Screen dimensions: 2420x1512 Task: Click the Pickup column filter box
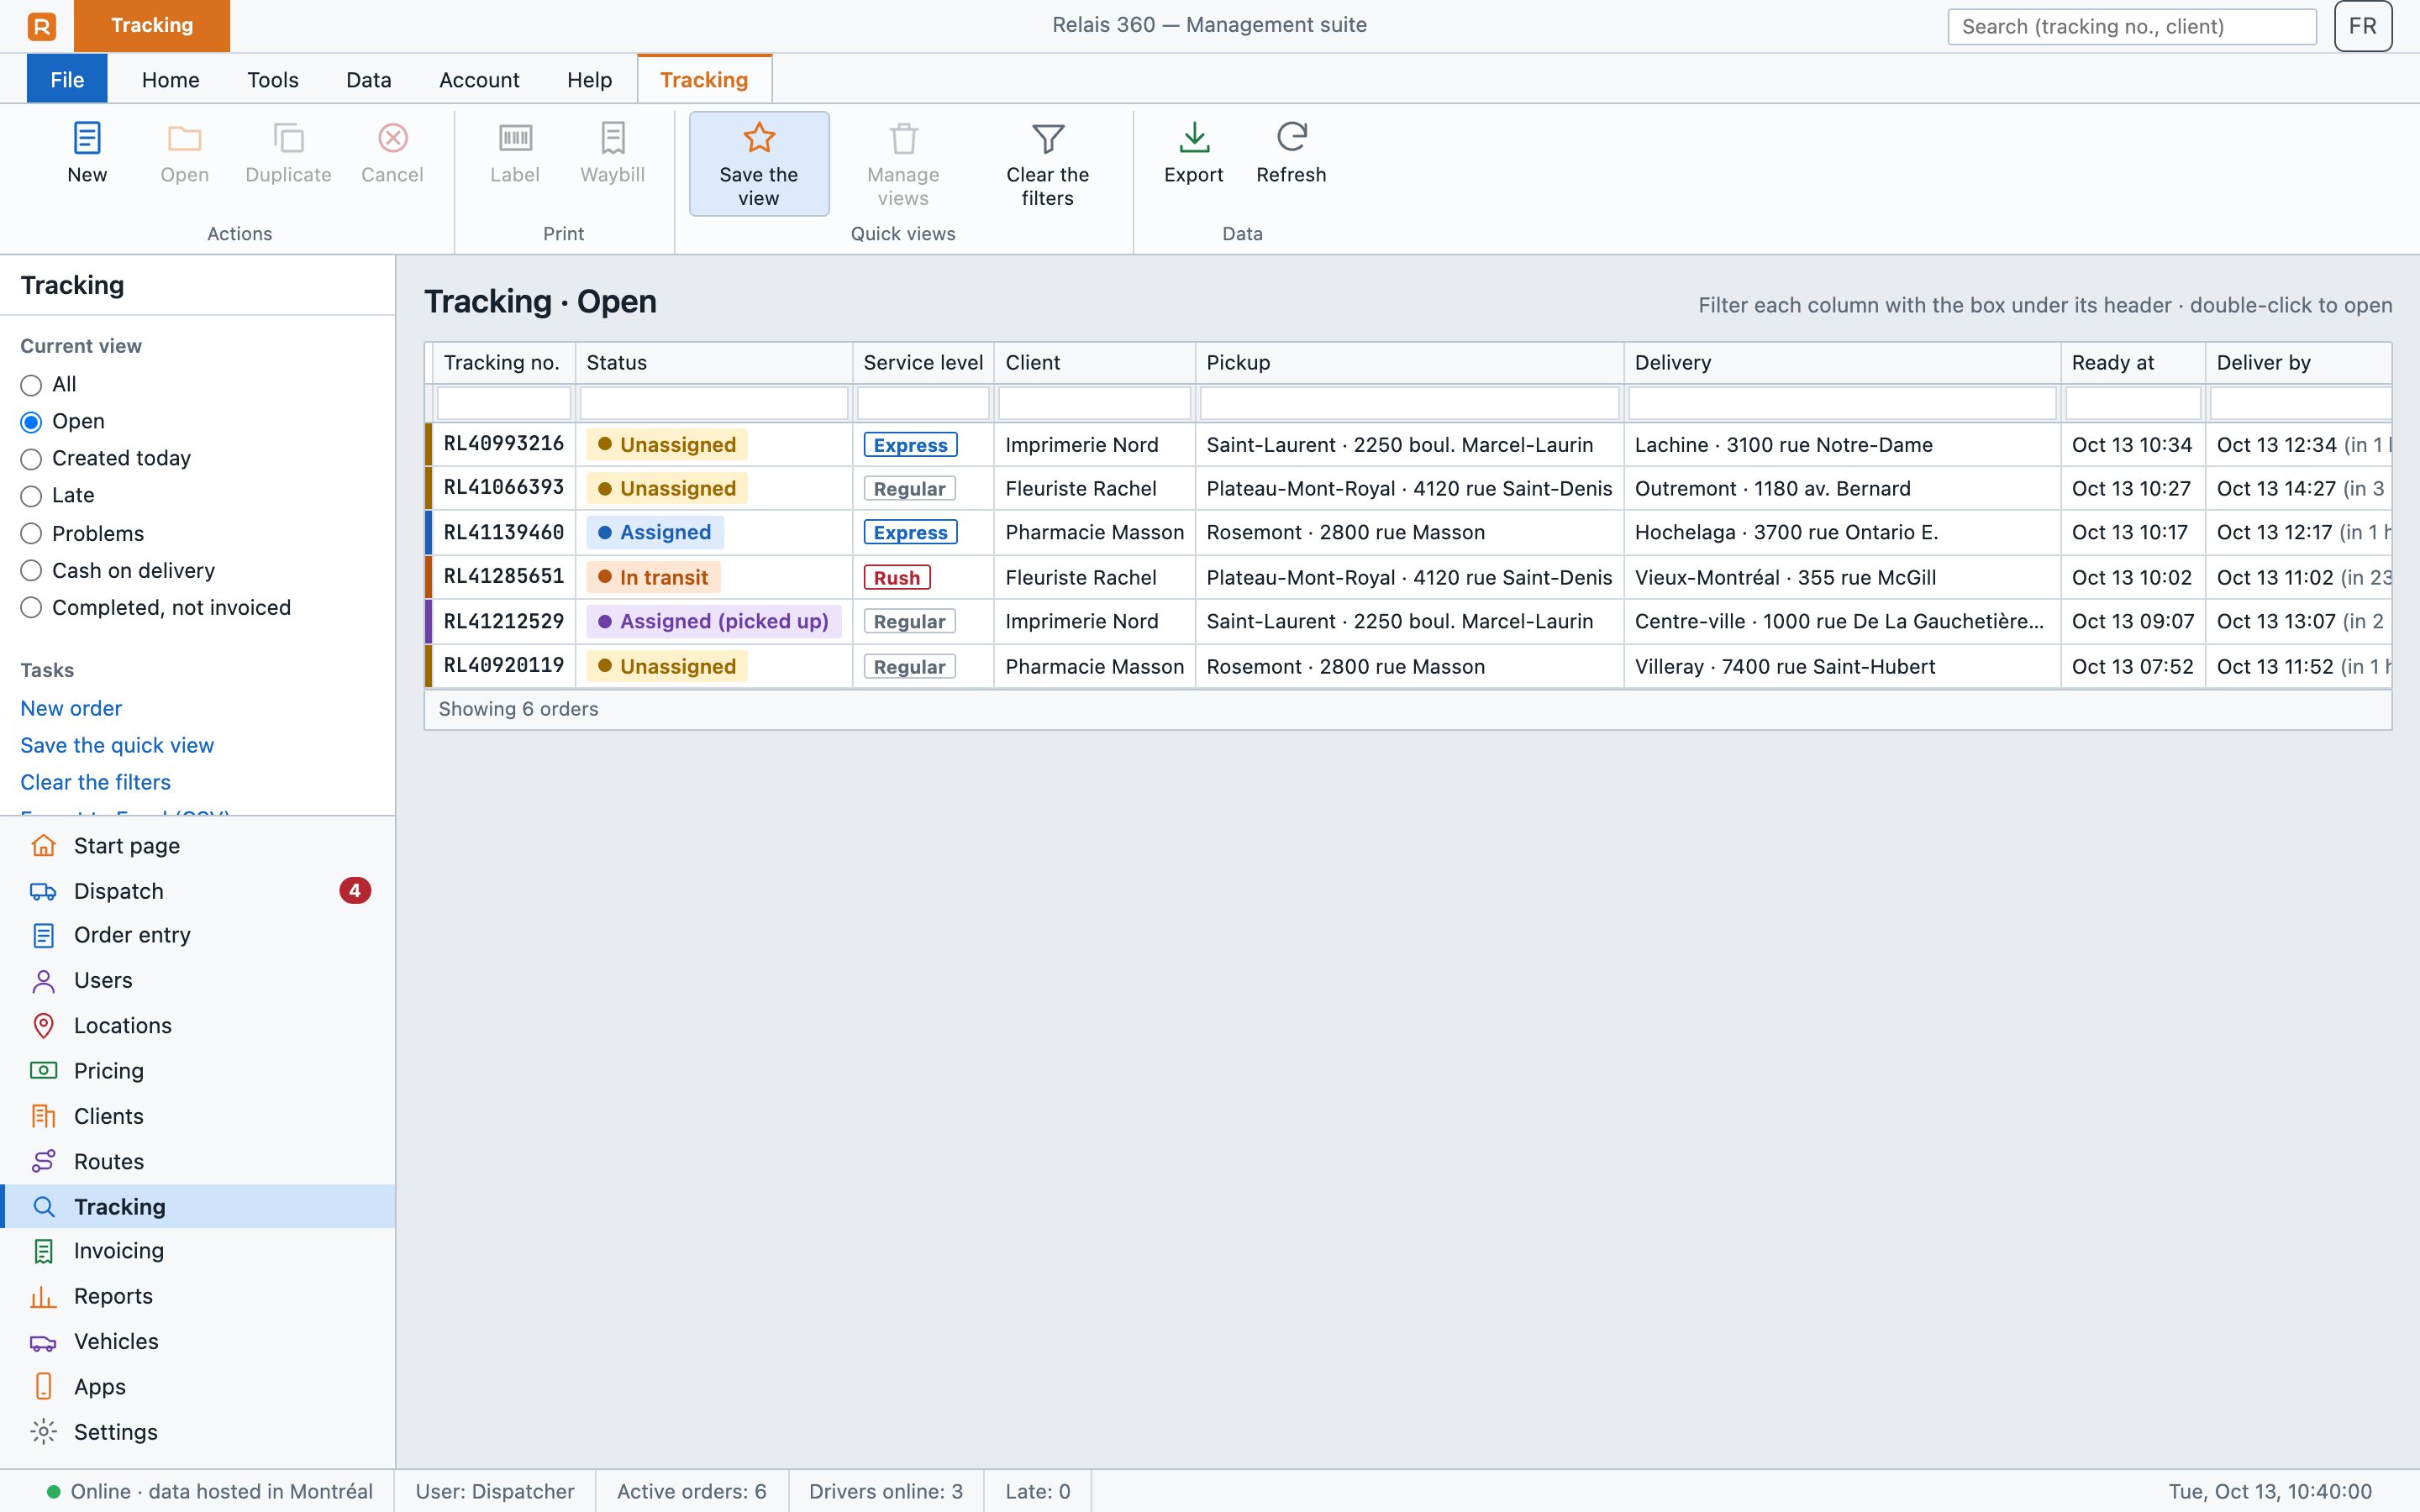tap(1409, 403)
